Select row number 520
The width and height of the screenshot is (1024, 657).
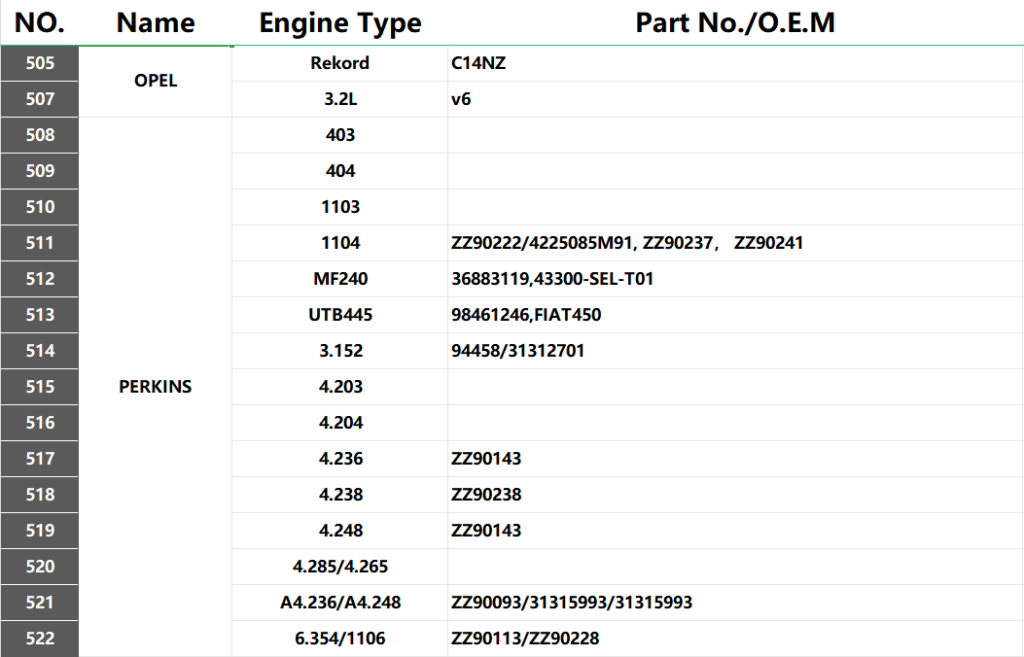(40, 566)
